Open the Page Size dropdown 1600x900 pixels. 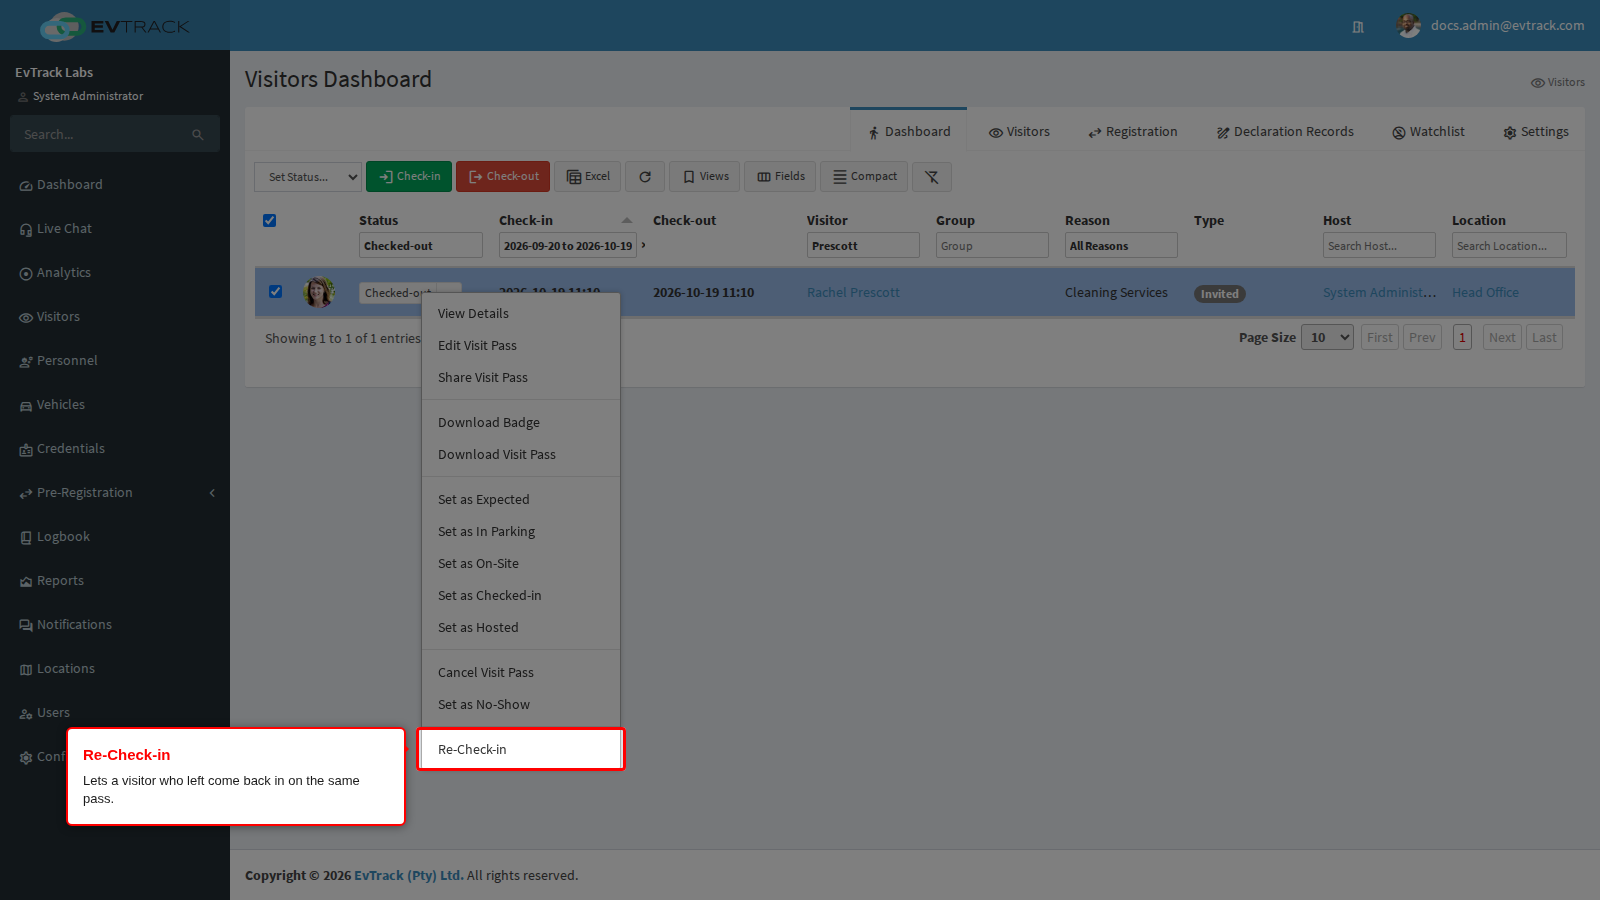coord(1327,338)
